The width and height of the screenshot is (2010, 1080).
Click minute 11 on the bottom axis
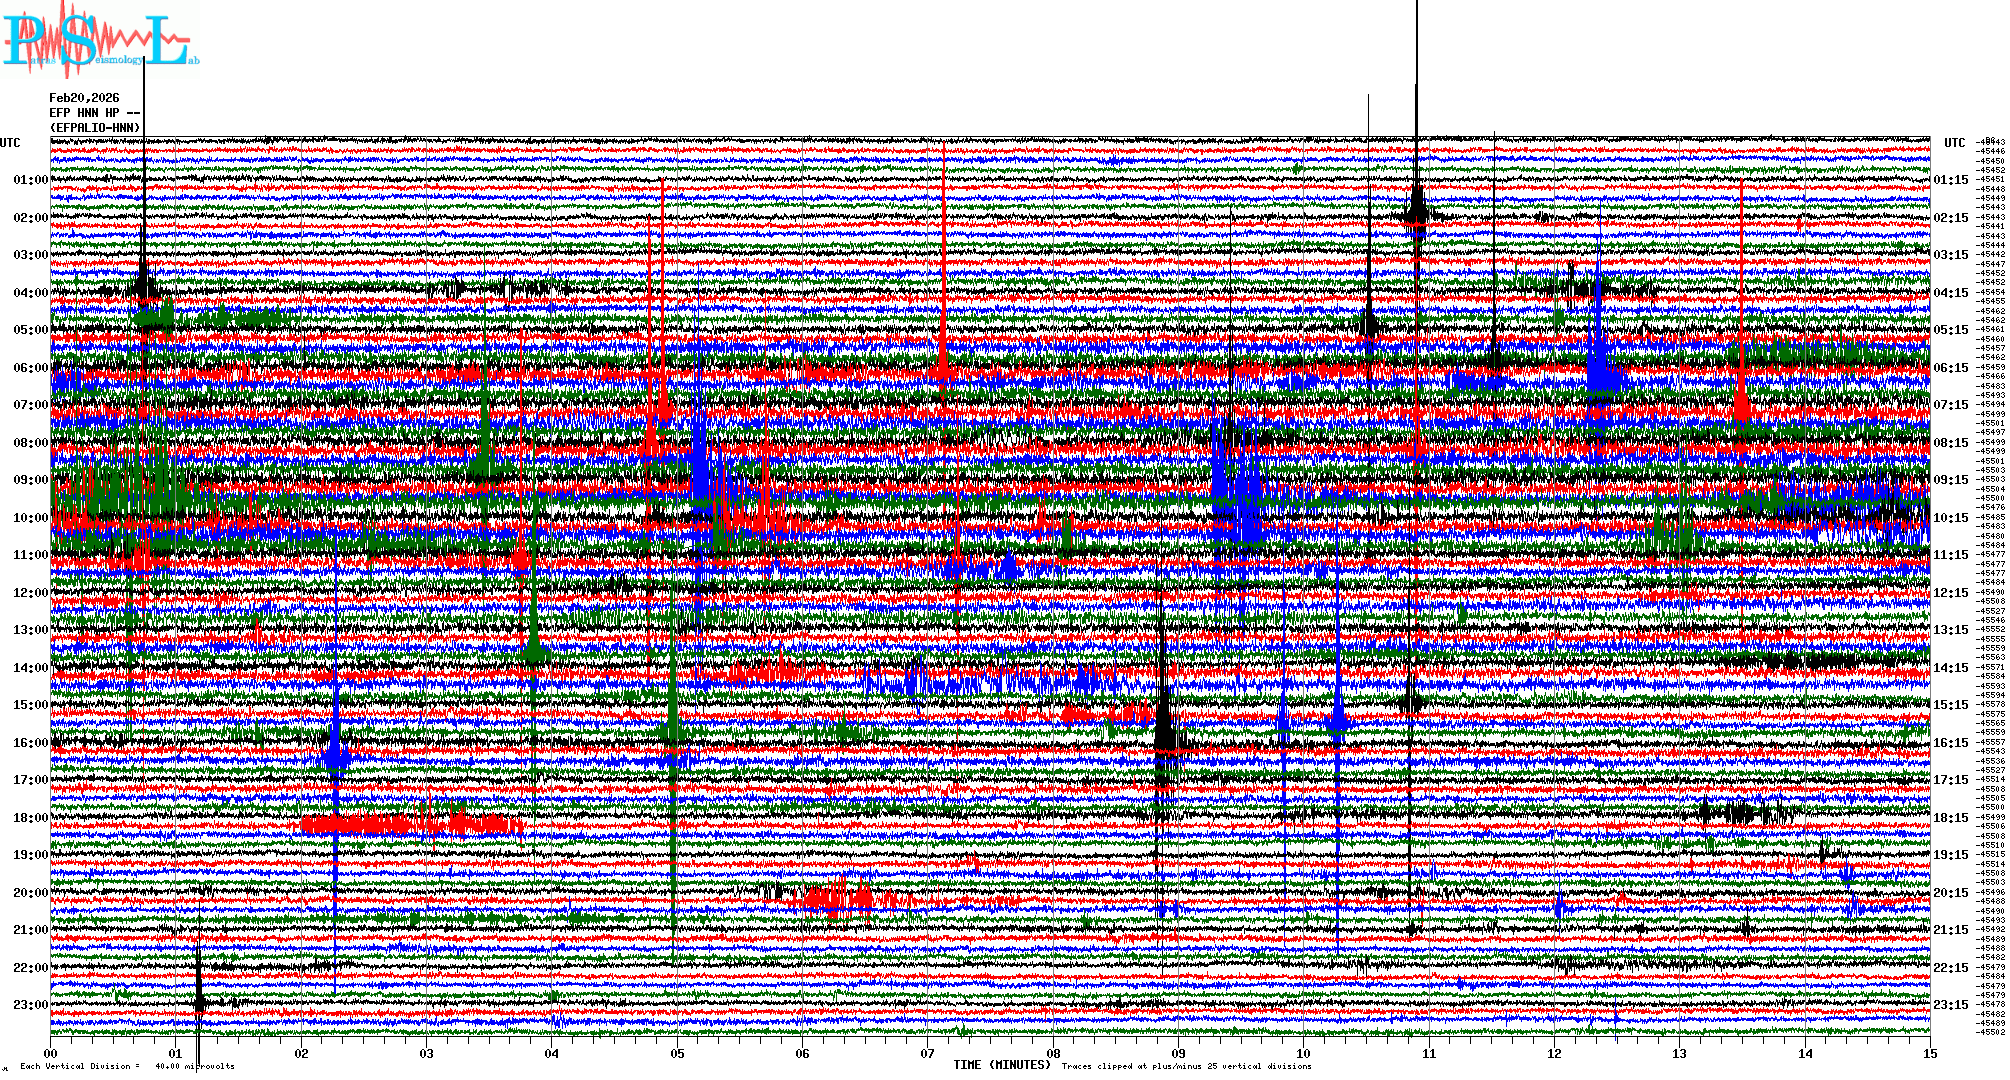pyautogui.click(x=1429, y=1053)
